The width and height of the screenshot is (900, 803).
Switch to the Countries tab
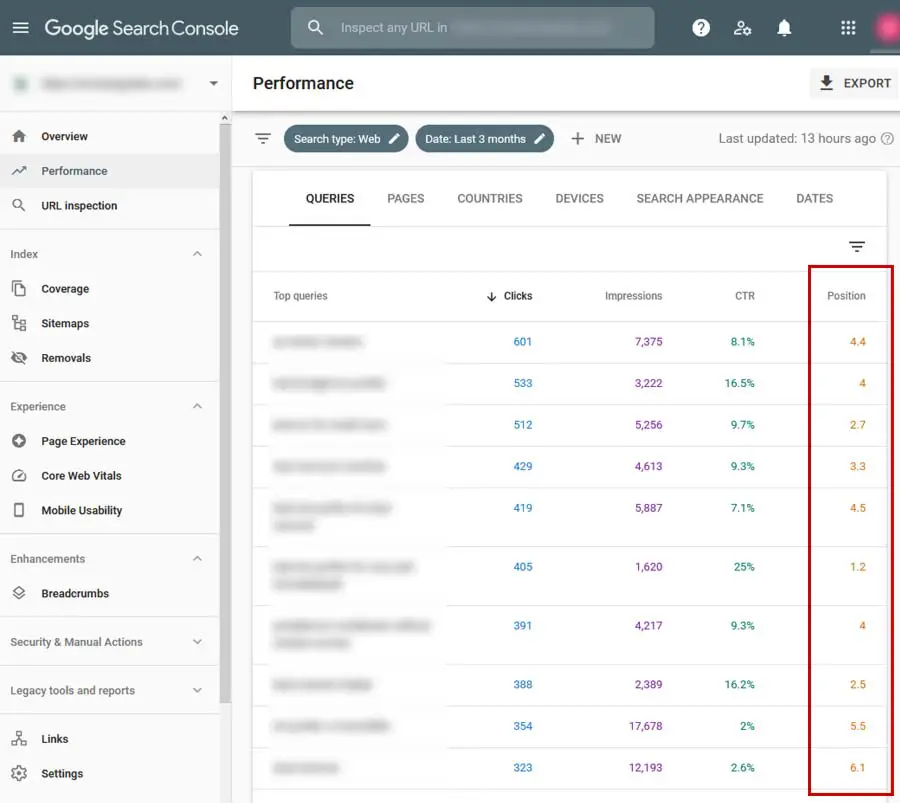(x=490, y=198)
